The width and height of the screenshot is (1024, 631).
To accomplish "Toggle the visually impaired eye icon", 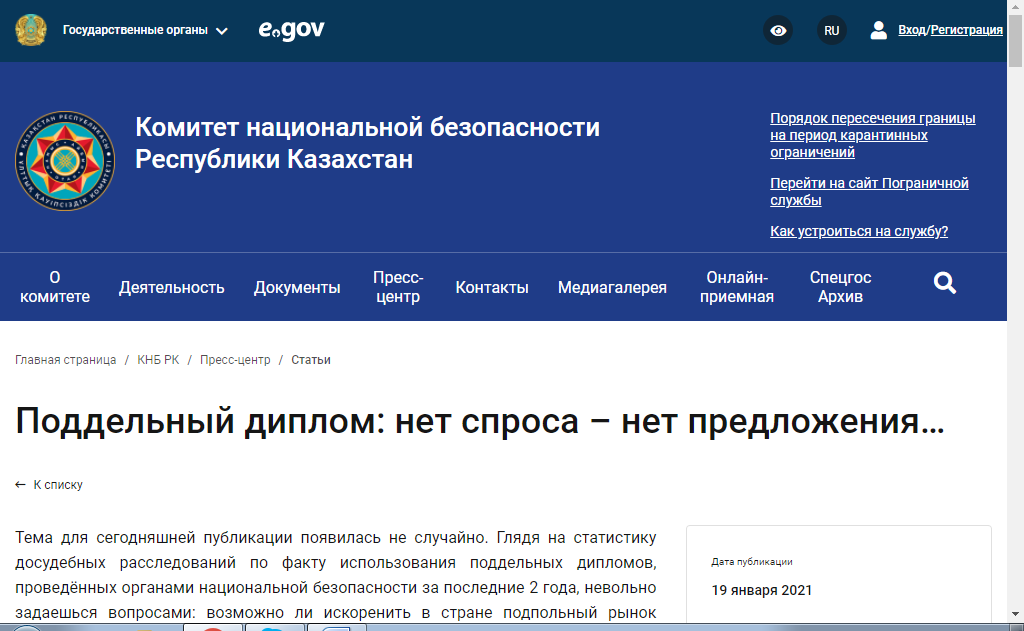I will point(778,30).
